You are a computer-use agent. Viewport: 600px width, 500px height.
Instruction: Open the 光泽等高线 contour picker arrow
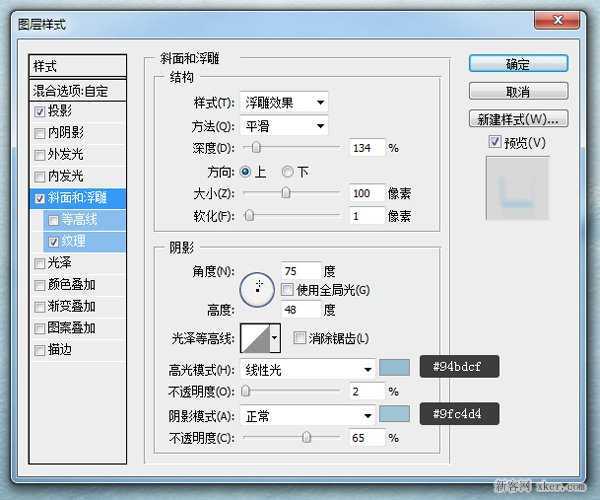pos(275,338)
